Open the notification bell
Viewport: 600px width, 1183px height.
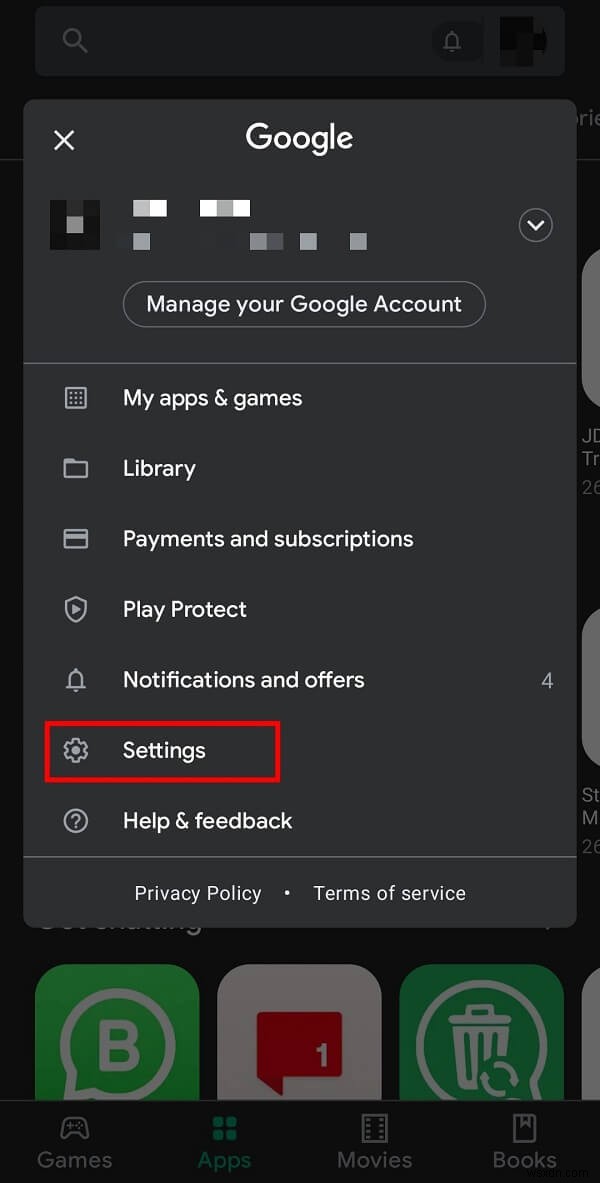tap(453, 41)
